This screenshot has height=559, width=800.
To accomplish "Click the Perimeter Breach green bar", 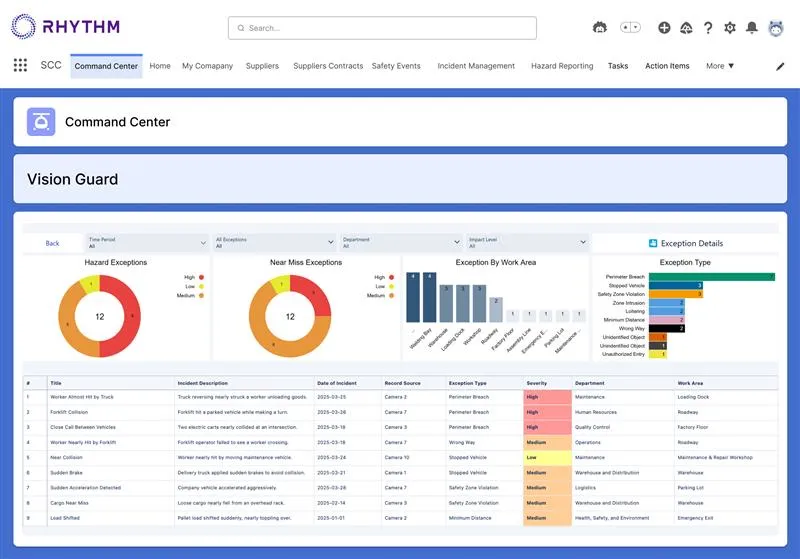I will [x=711, y=277].
